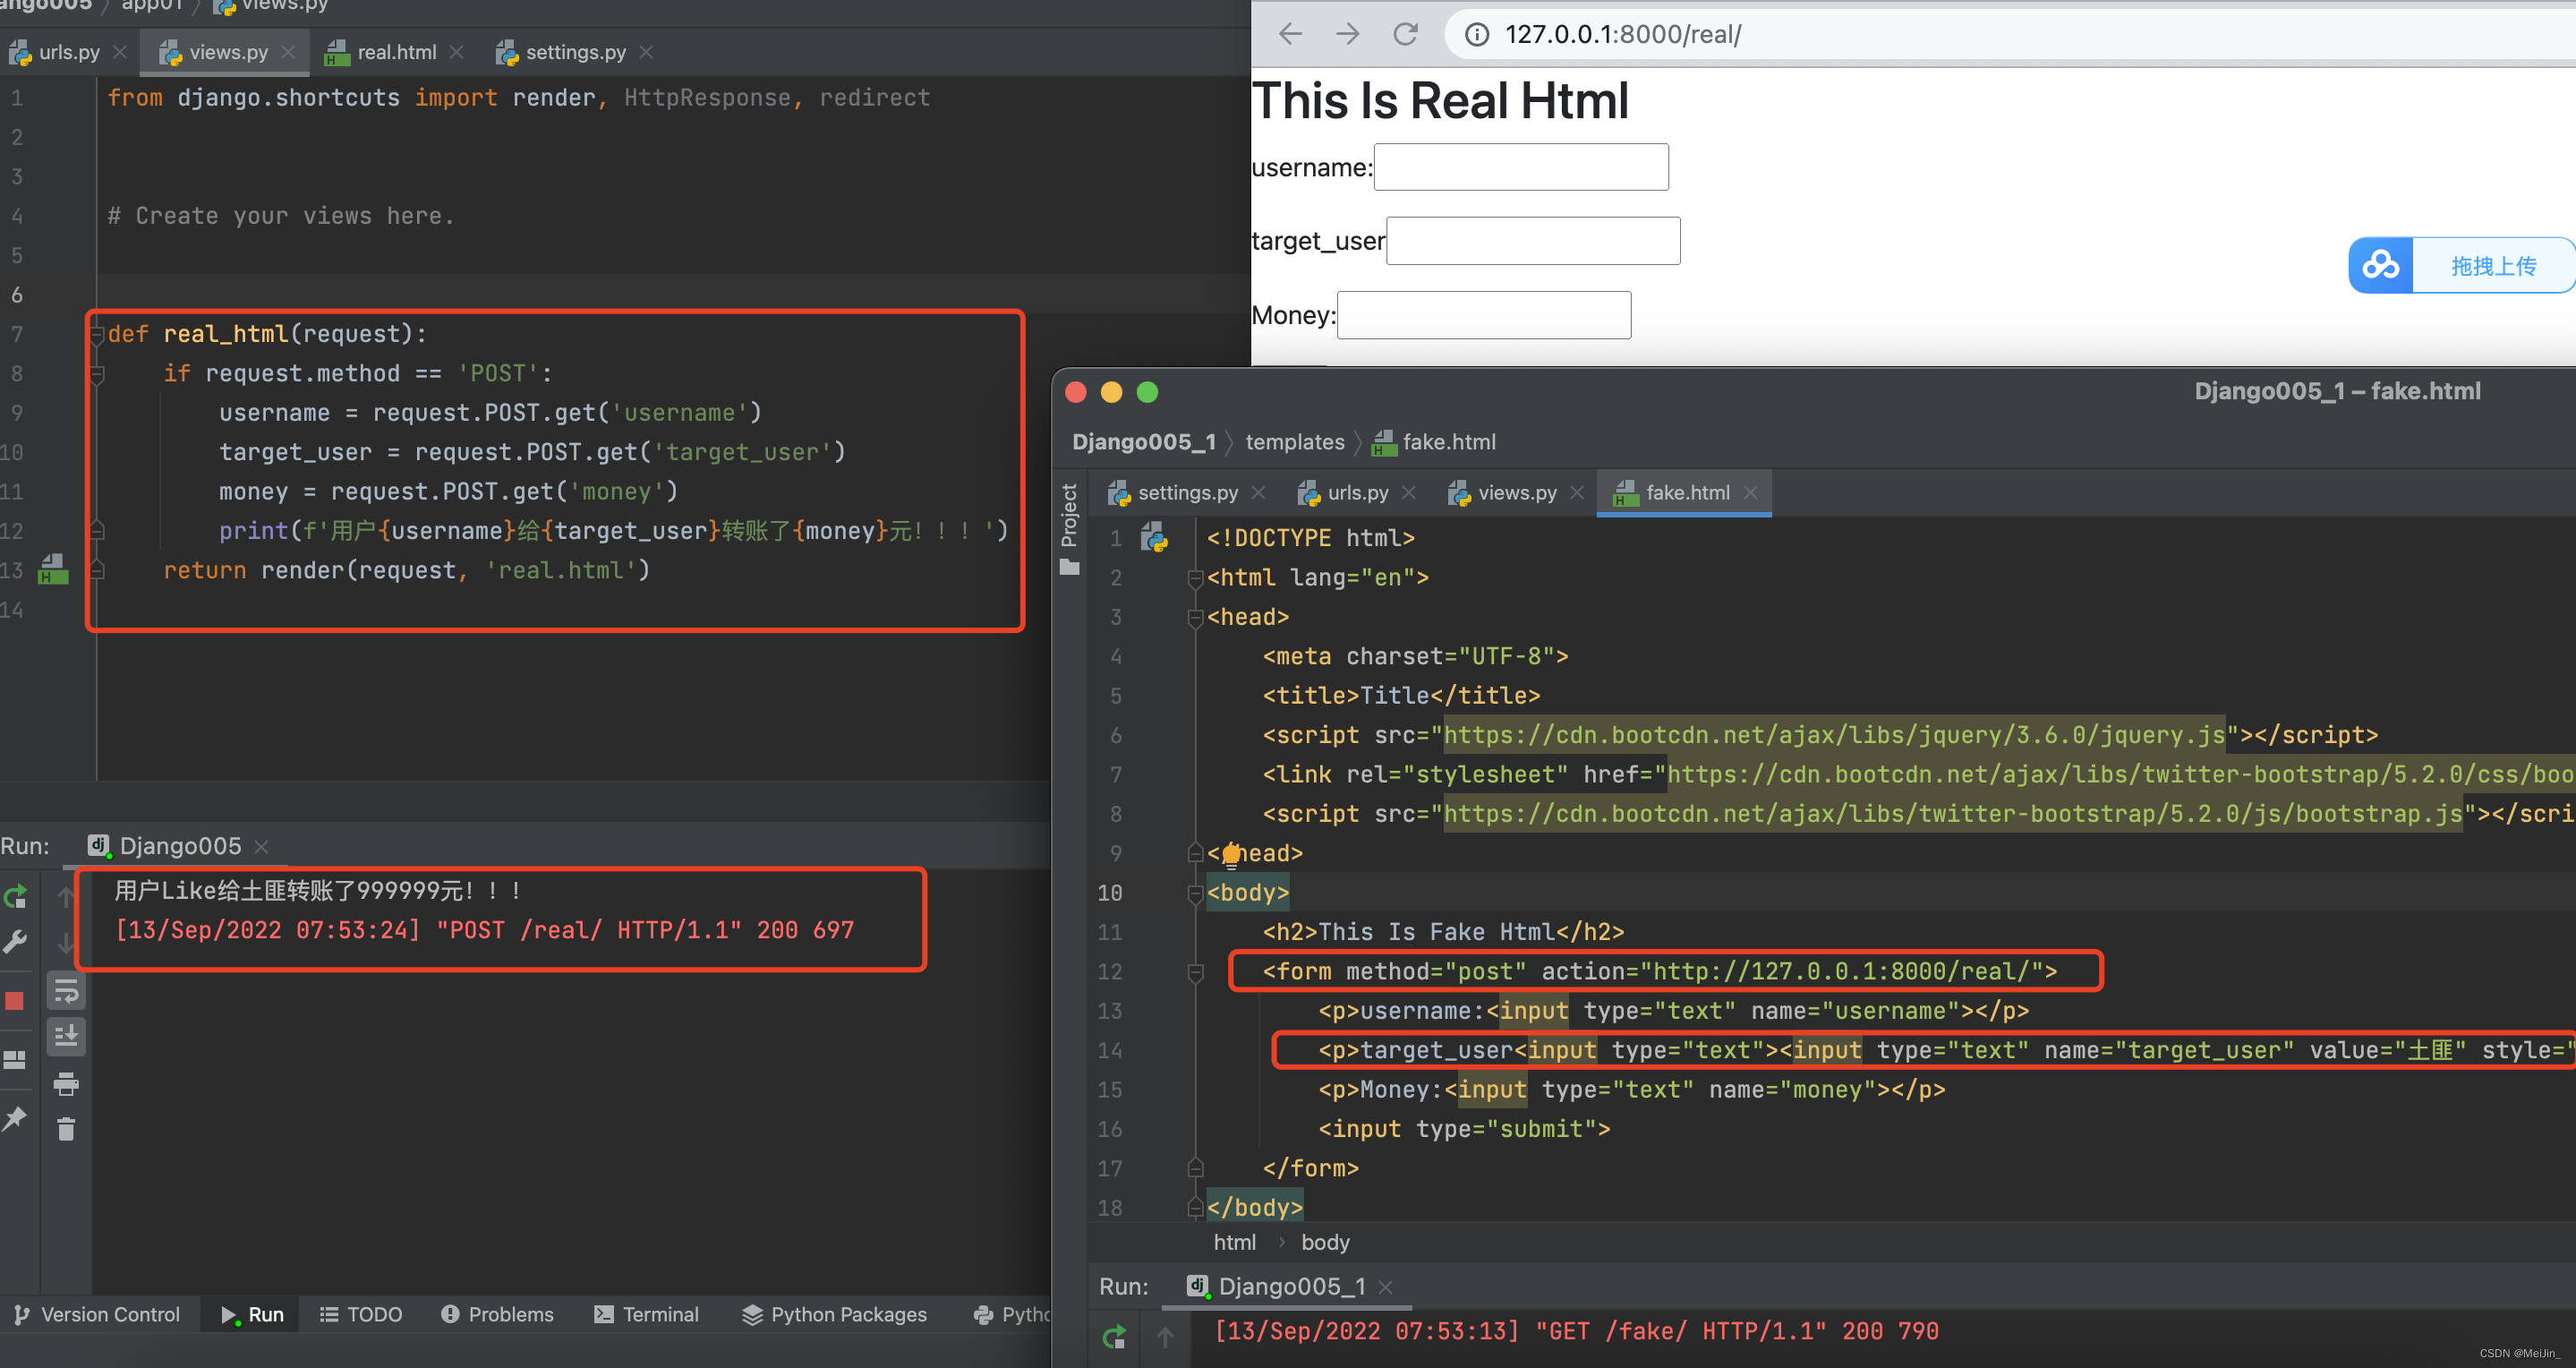Focus the Money input field in browser
This screenshot has height=1368, width=2576.
click(1484, 315)
